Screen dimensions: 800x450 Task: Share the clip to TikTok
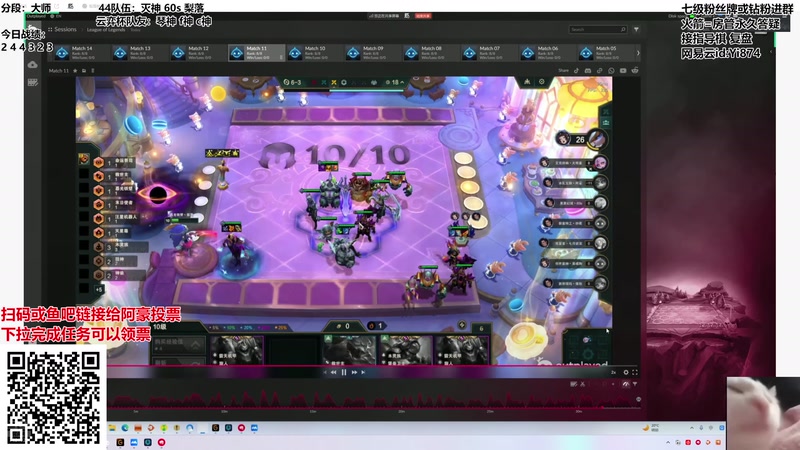576,70
